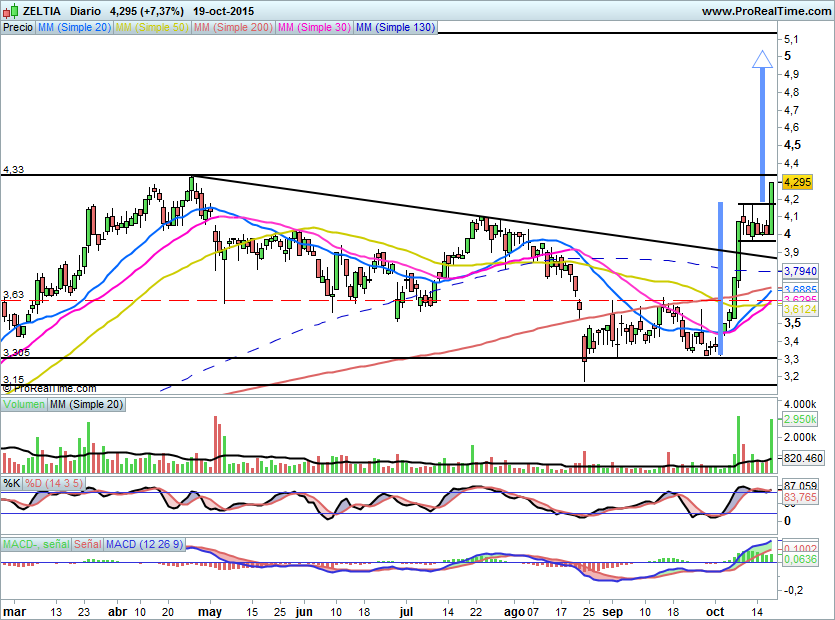
Task: Click the Diario timeframe text
Action: point(85,11)
